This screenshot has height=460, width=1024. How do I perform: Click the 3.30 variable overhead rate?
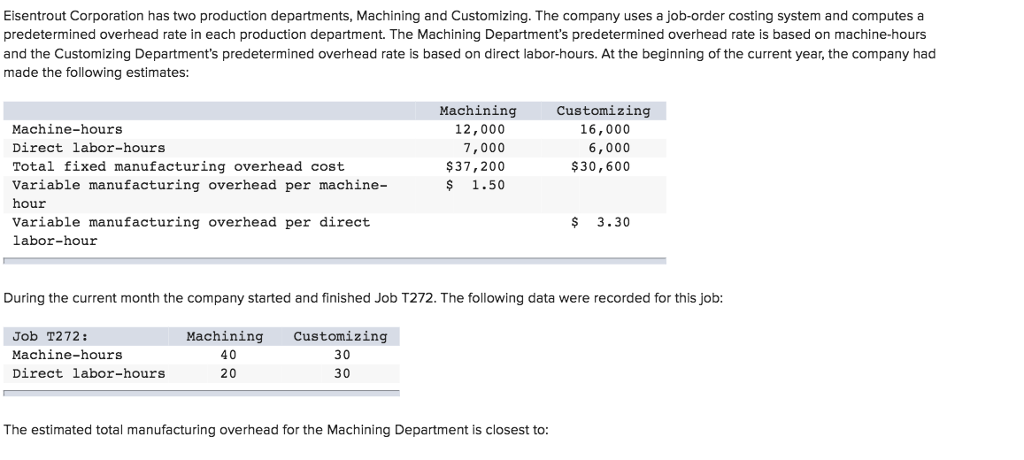click(x=613, y=222)
